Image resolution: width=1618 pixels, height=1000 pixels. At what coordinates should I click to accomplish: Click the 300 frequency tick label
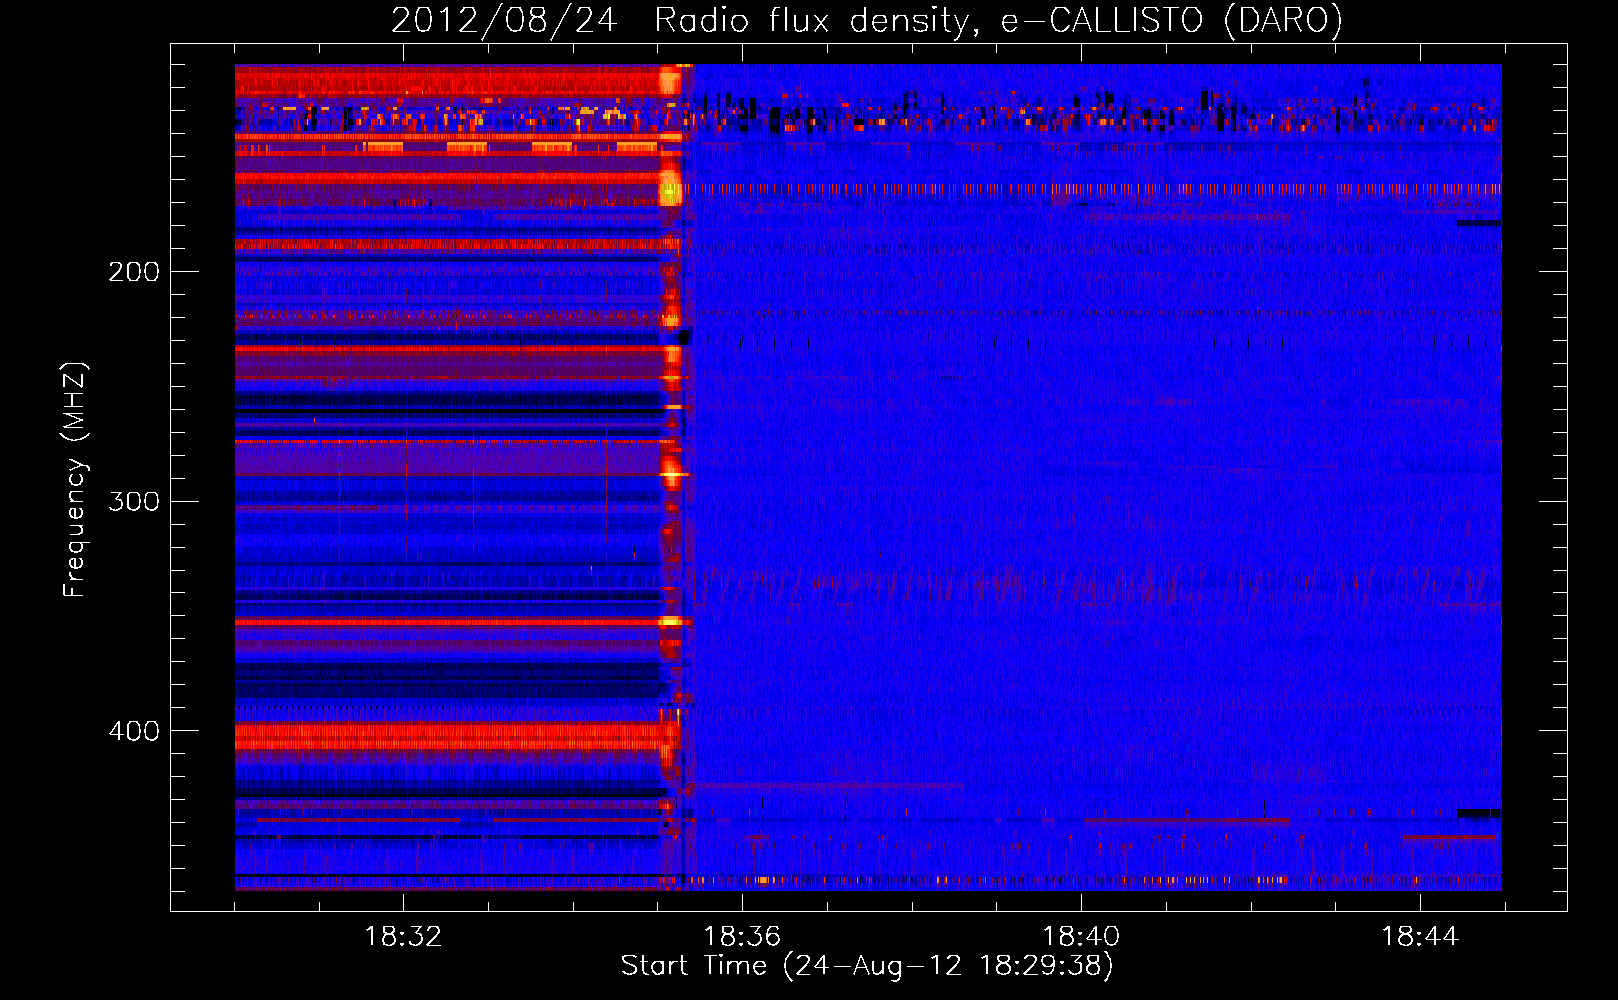tap(134, 501)
